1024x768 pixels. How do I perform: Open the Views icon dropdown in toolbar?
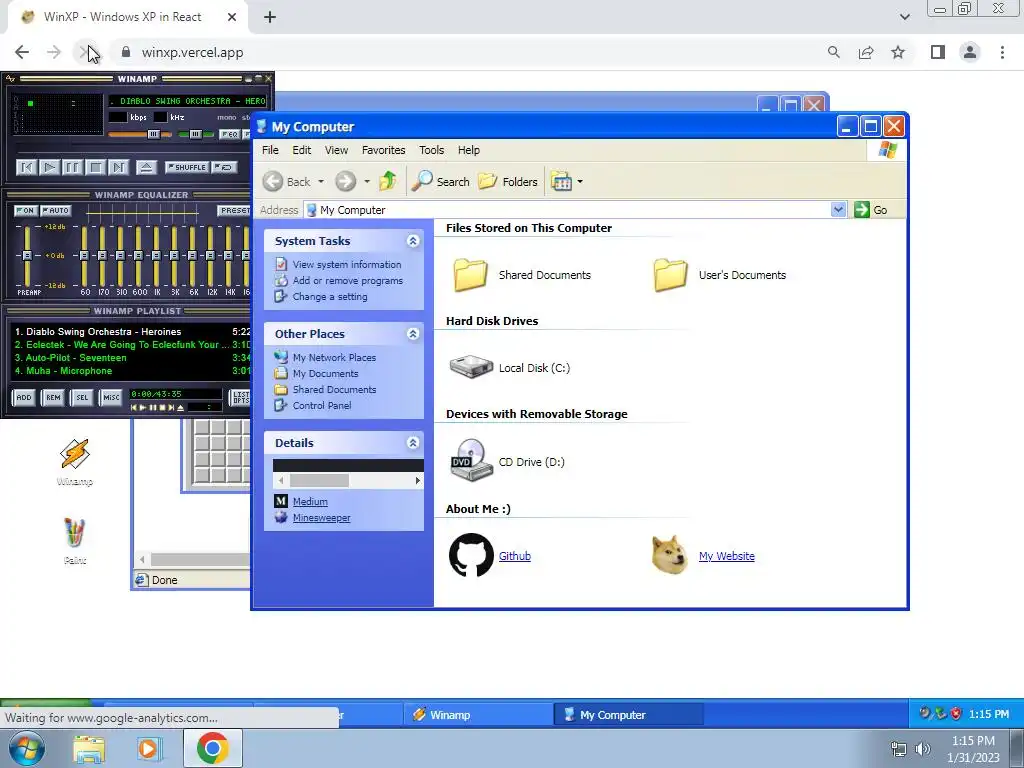[x=566, y=182]
